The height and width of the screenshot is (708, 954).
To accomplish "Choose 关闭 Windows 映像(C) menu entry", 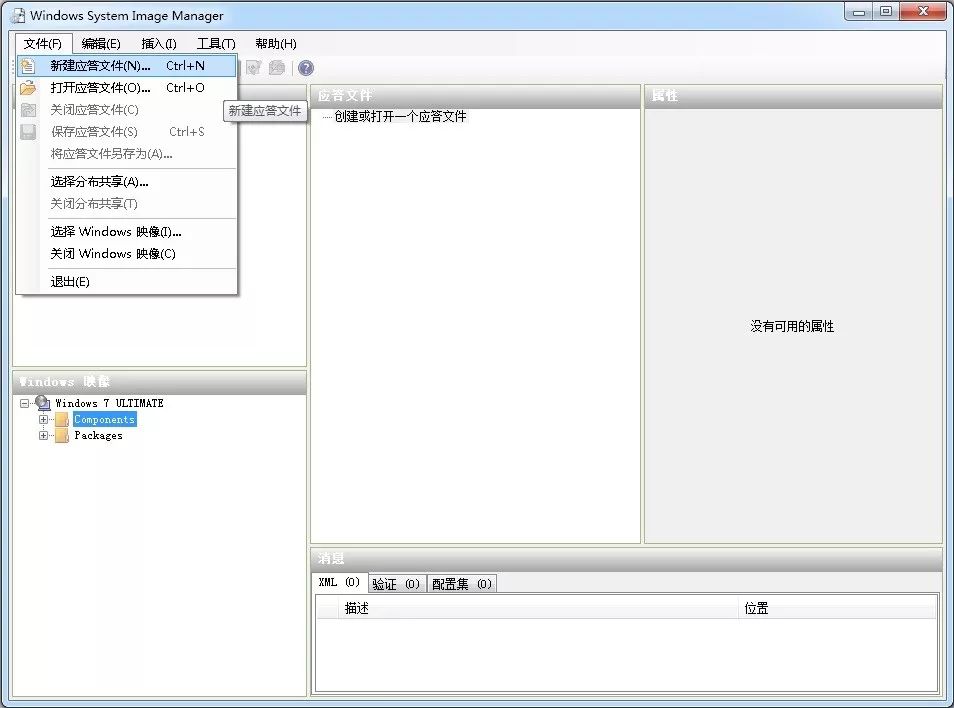I will tap(127, 254).
